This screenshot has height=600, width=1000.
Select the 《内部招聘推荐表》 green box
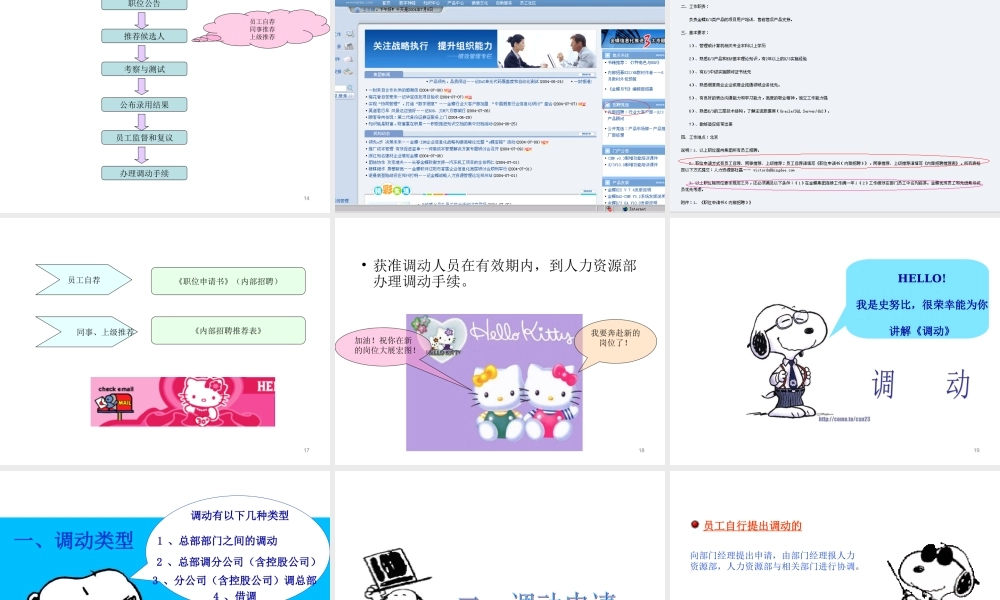[x=228, y=331]
